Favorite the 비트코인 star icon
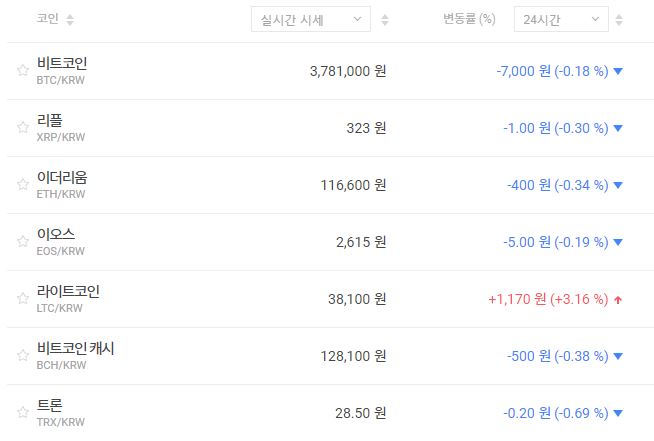This screenshot has height=441, width=654. [22, 70]
